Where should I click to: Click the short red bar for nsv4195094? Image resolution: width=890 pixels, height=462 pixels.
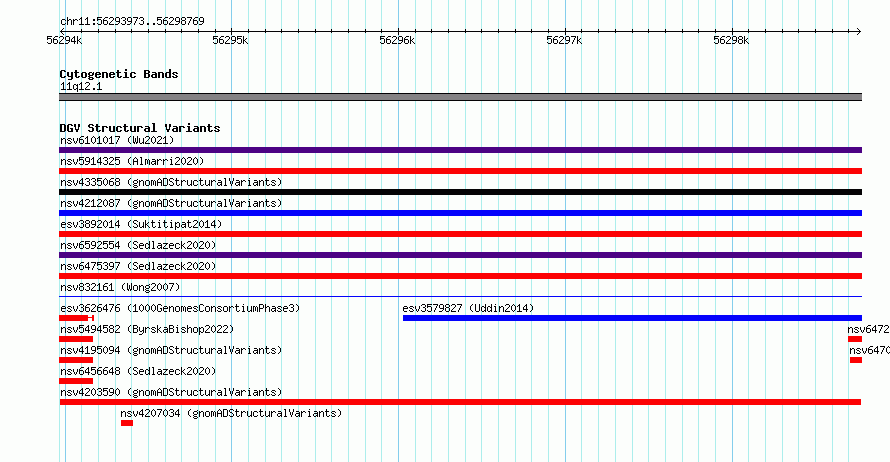point(76,360)
